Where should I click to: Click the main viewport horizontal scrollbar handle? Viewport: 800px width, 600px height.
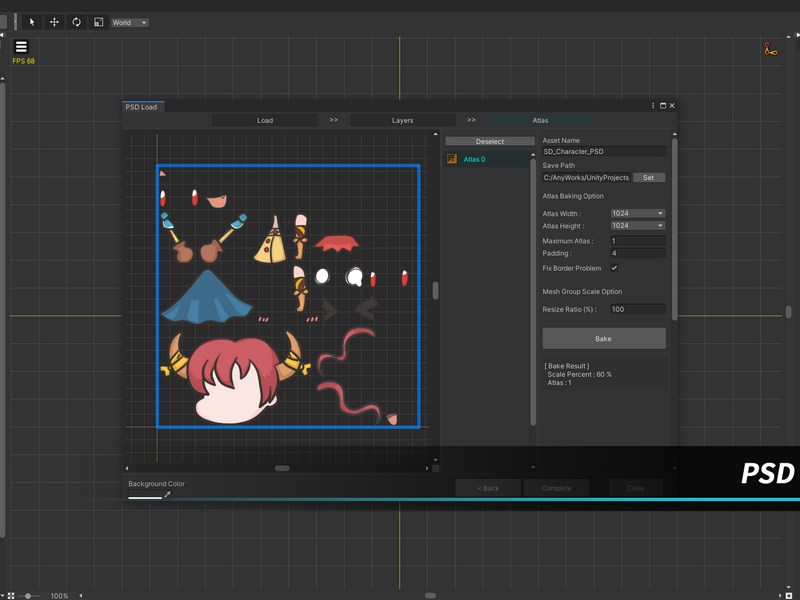pos(431,595)
